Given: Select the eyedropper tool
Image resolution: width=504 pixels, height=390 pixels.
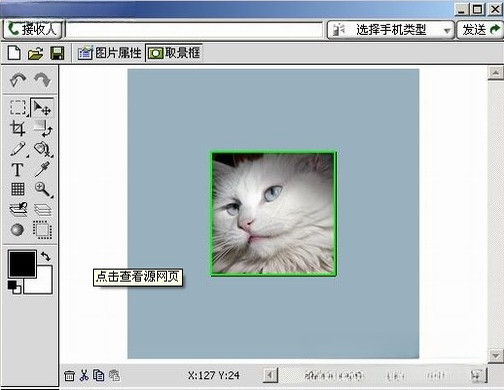Looking at the screenshot, I should 42,169.
